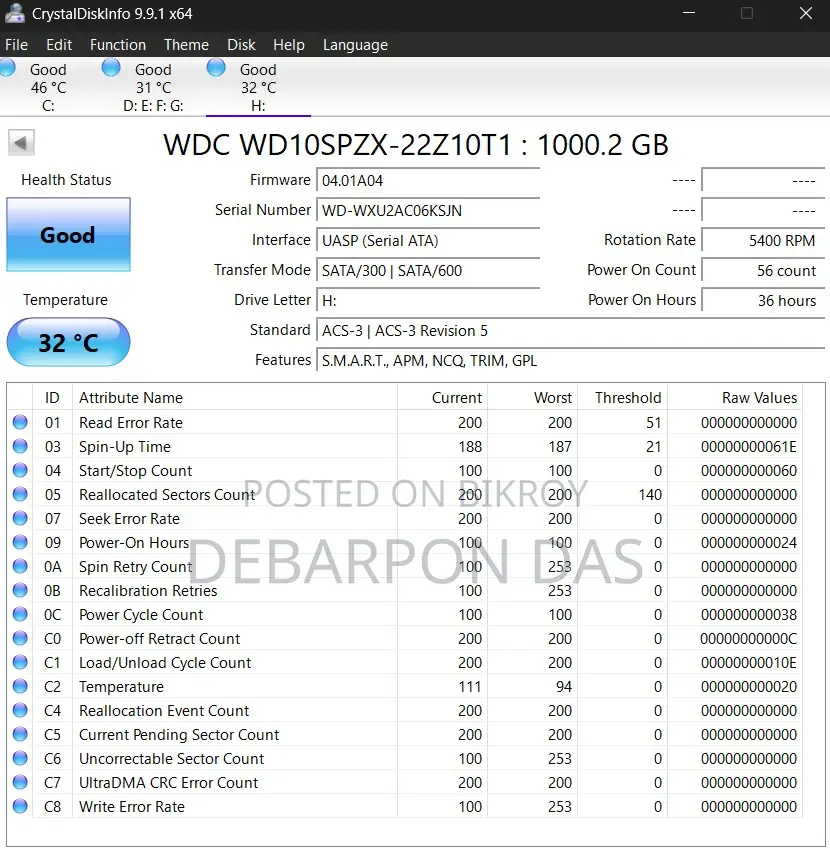
Task: Click the status dot for Start/Stop Count
Action: [20, 470]
